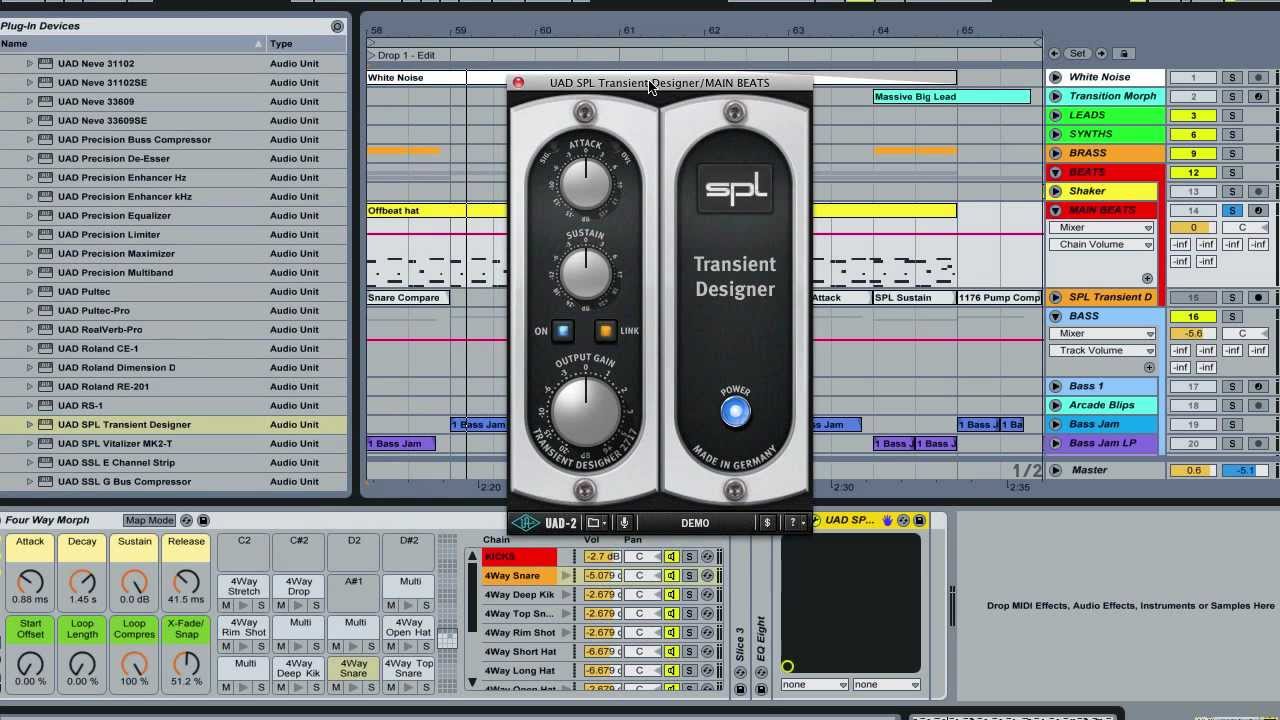Toggle the blue POWER button on plugin

pyautogui.click(x=735, y=412)
